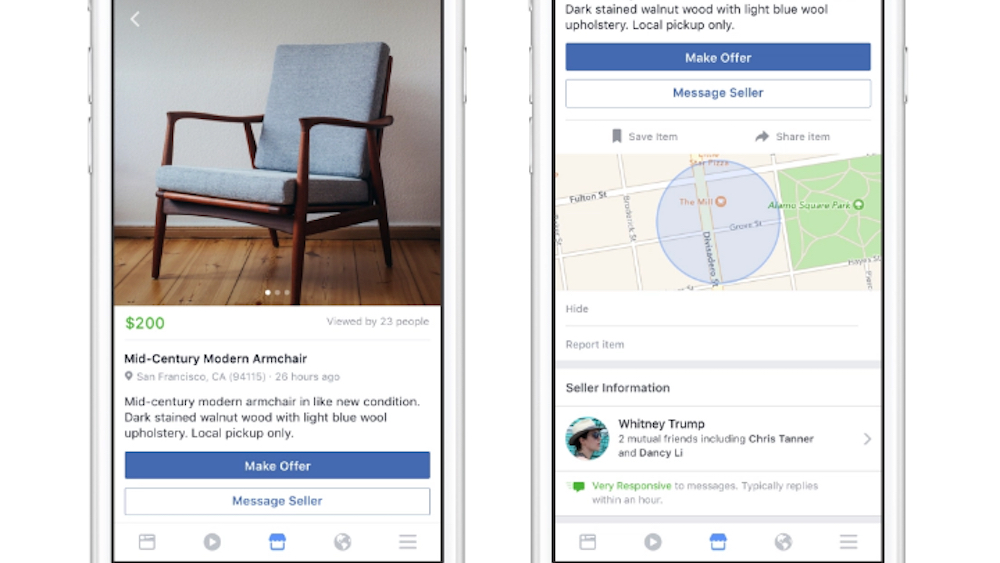The width and height of the screenshot is (1000, 563).
Task: Save Item with the bookmark icon
Action: [x=644, y=136]
